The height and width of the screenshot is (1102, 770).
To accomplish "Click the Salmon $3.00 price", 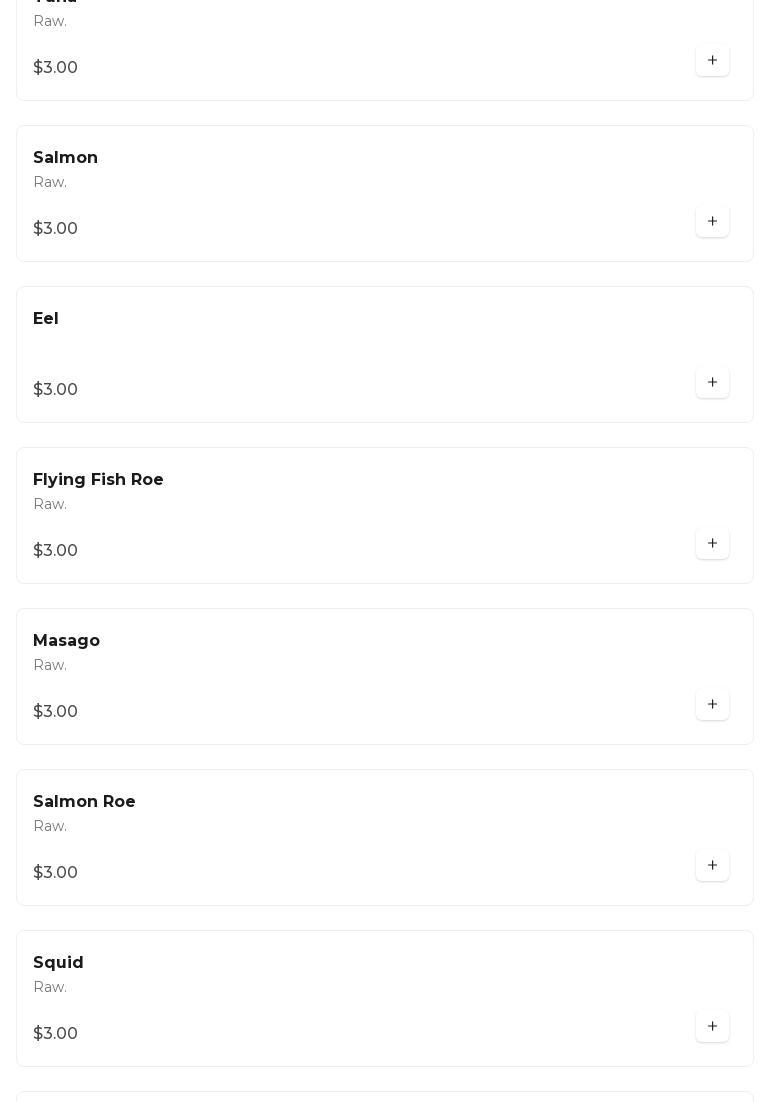I will pyautogui.click(x=56, y=229).
